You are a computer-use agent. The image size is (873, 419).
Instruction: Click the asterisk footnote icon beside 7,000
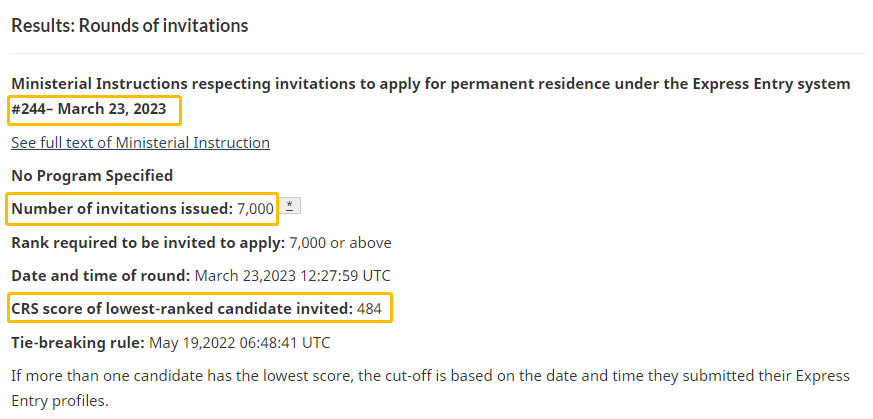[x=291, y=207]
